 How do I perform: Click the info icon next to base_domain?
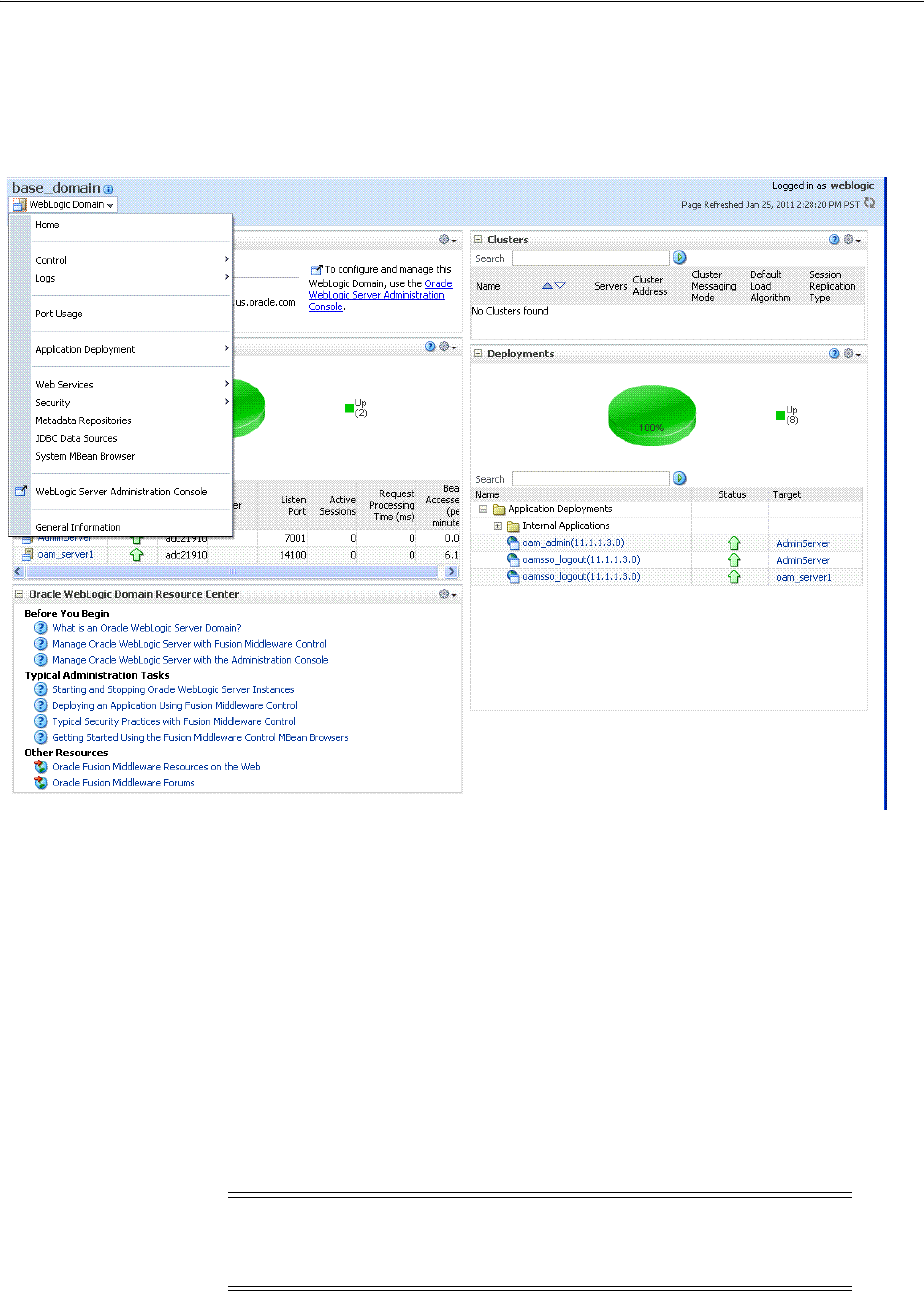point(108,189)
